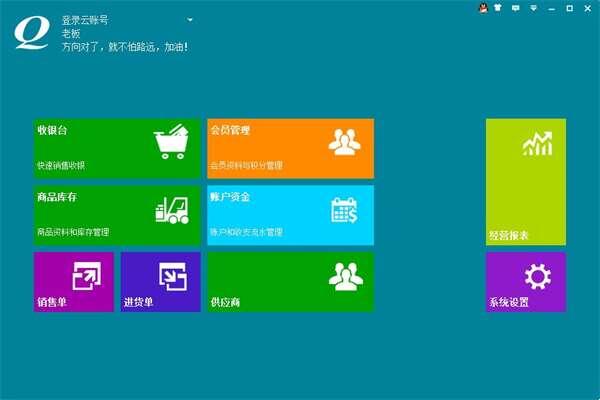
Task: Open 账户资金 account funds tile
Action: tap(290, 215)
